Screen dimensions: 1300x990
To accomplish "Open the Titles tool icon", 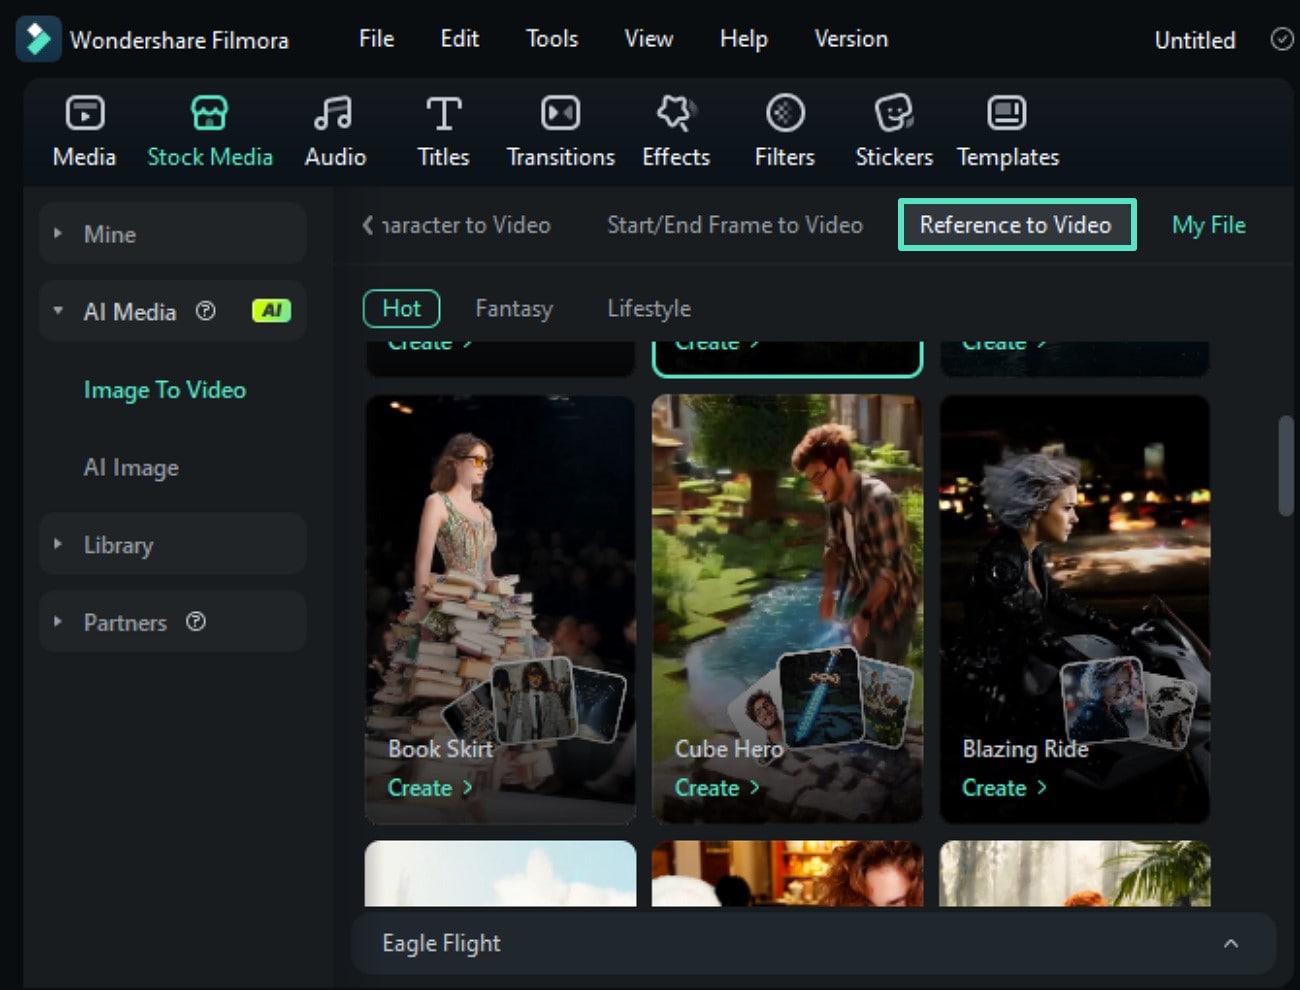I will (443, 113).
